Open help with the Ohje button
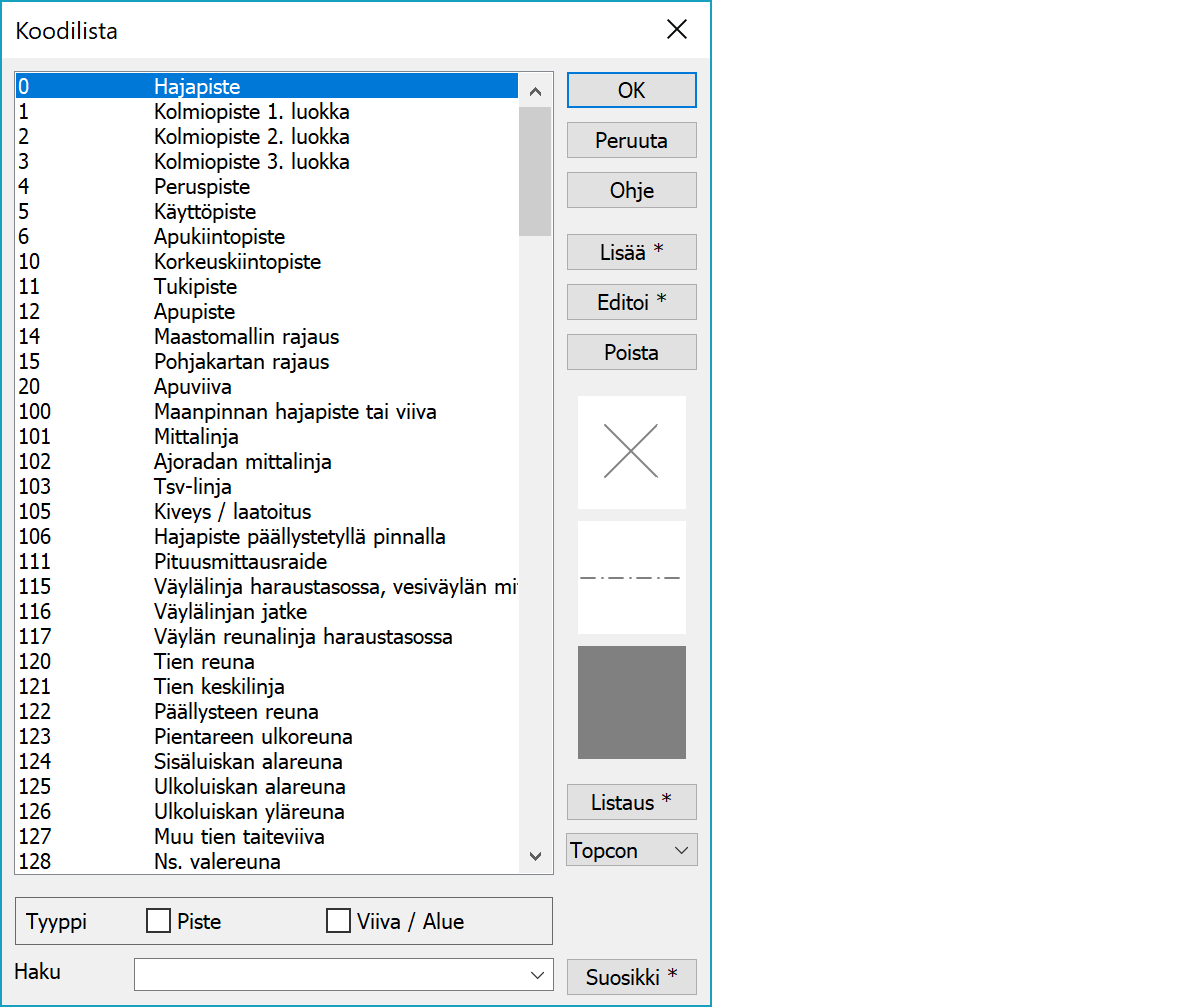Image resolution: width=1200 pixels, height=1007 pixels. coord(631,190)
